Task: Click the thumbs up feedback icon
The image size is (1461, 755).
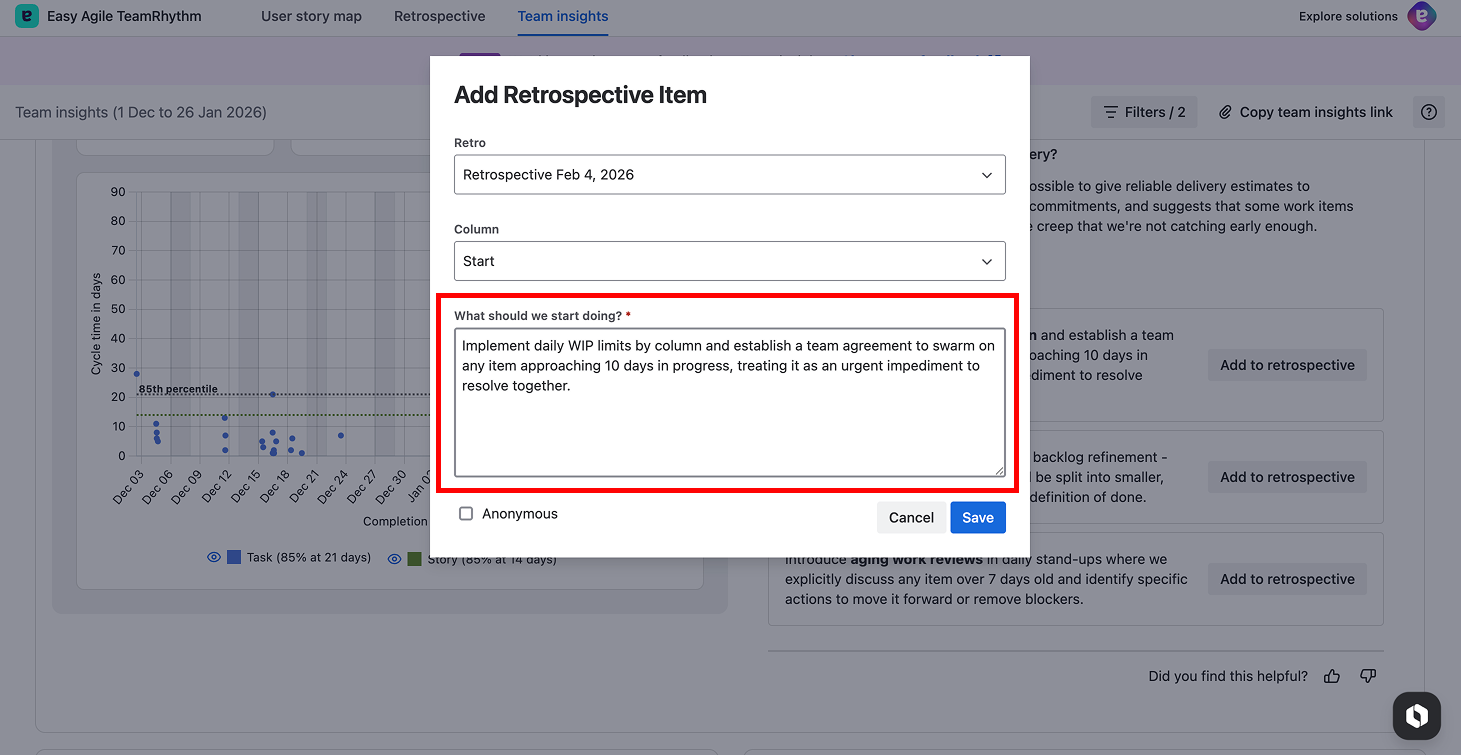Action: [x=1332, y=676]
